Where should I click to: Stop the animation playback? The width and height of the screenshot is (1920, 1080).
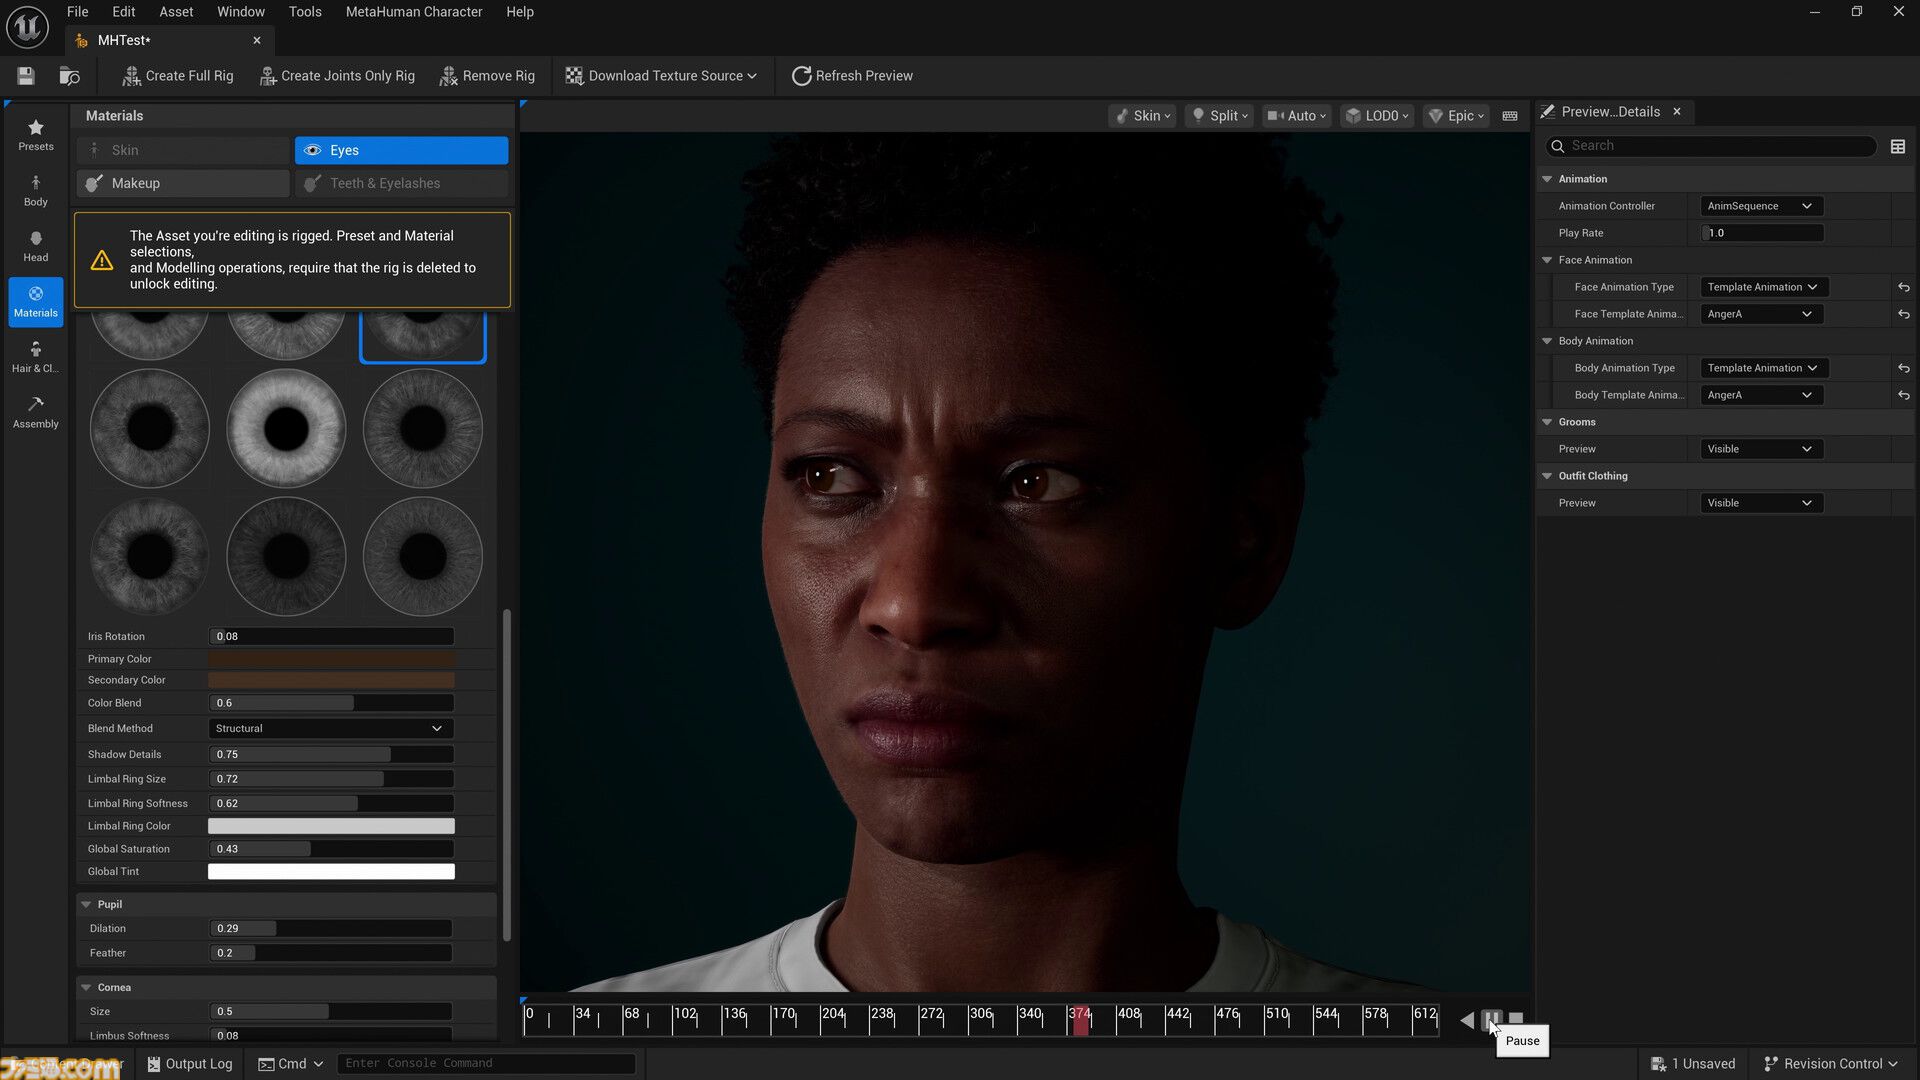[1516, 1019]
